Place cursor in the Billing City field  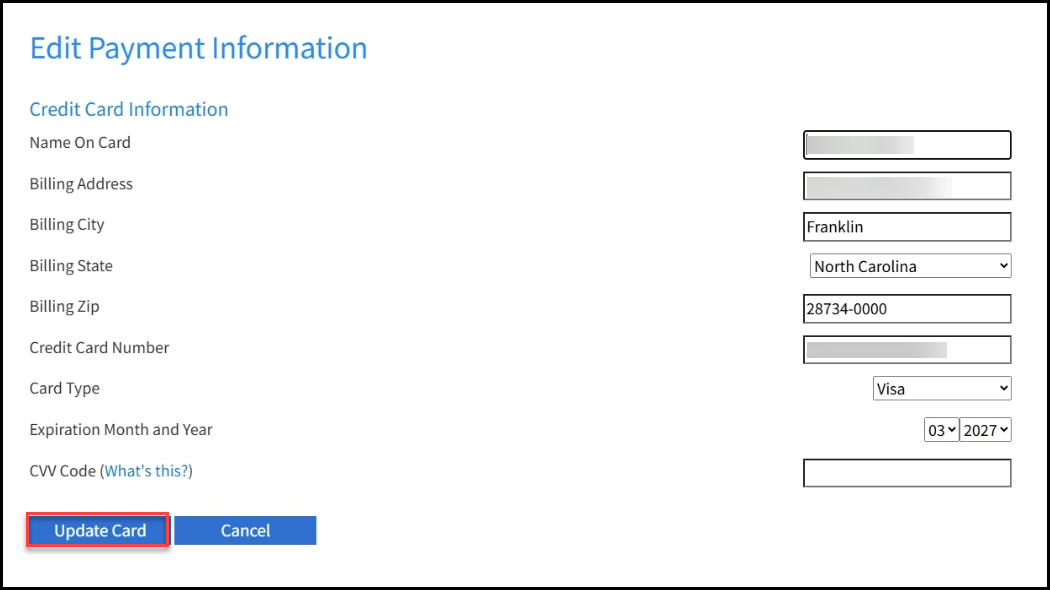906,226
